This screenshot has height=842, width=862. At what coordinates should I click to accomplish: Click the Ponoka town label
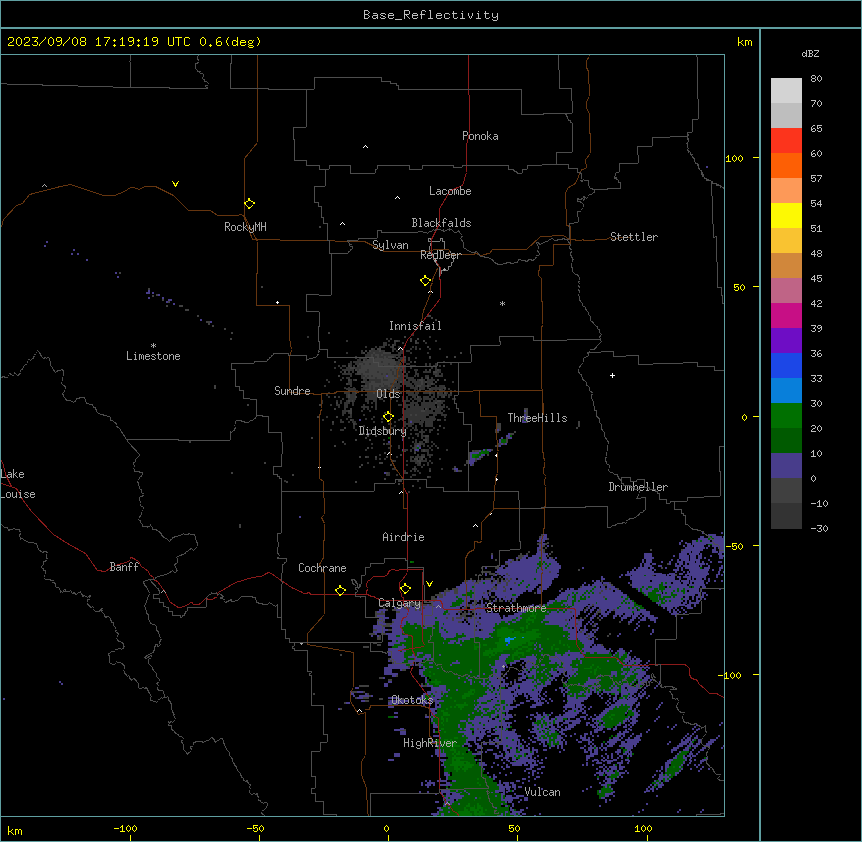click(x=480, y=136)
